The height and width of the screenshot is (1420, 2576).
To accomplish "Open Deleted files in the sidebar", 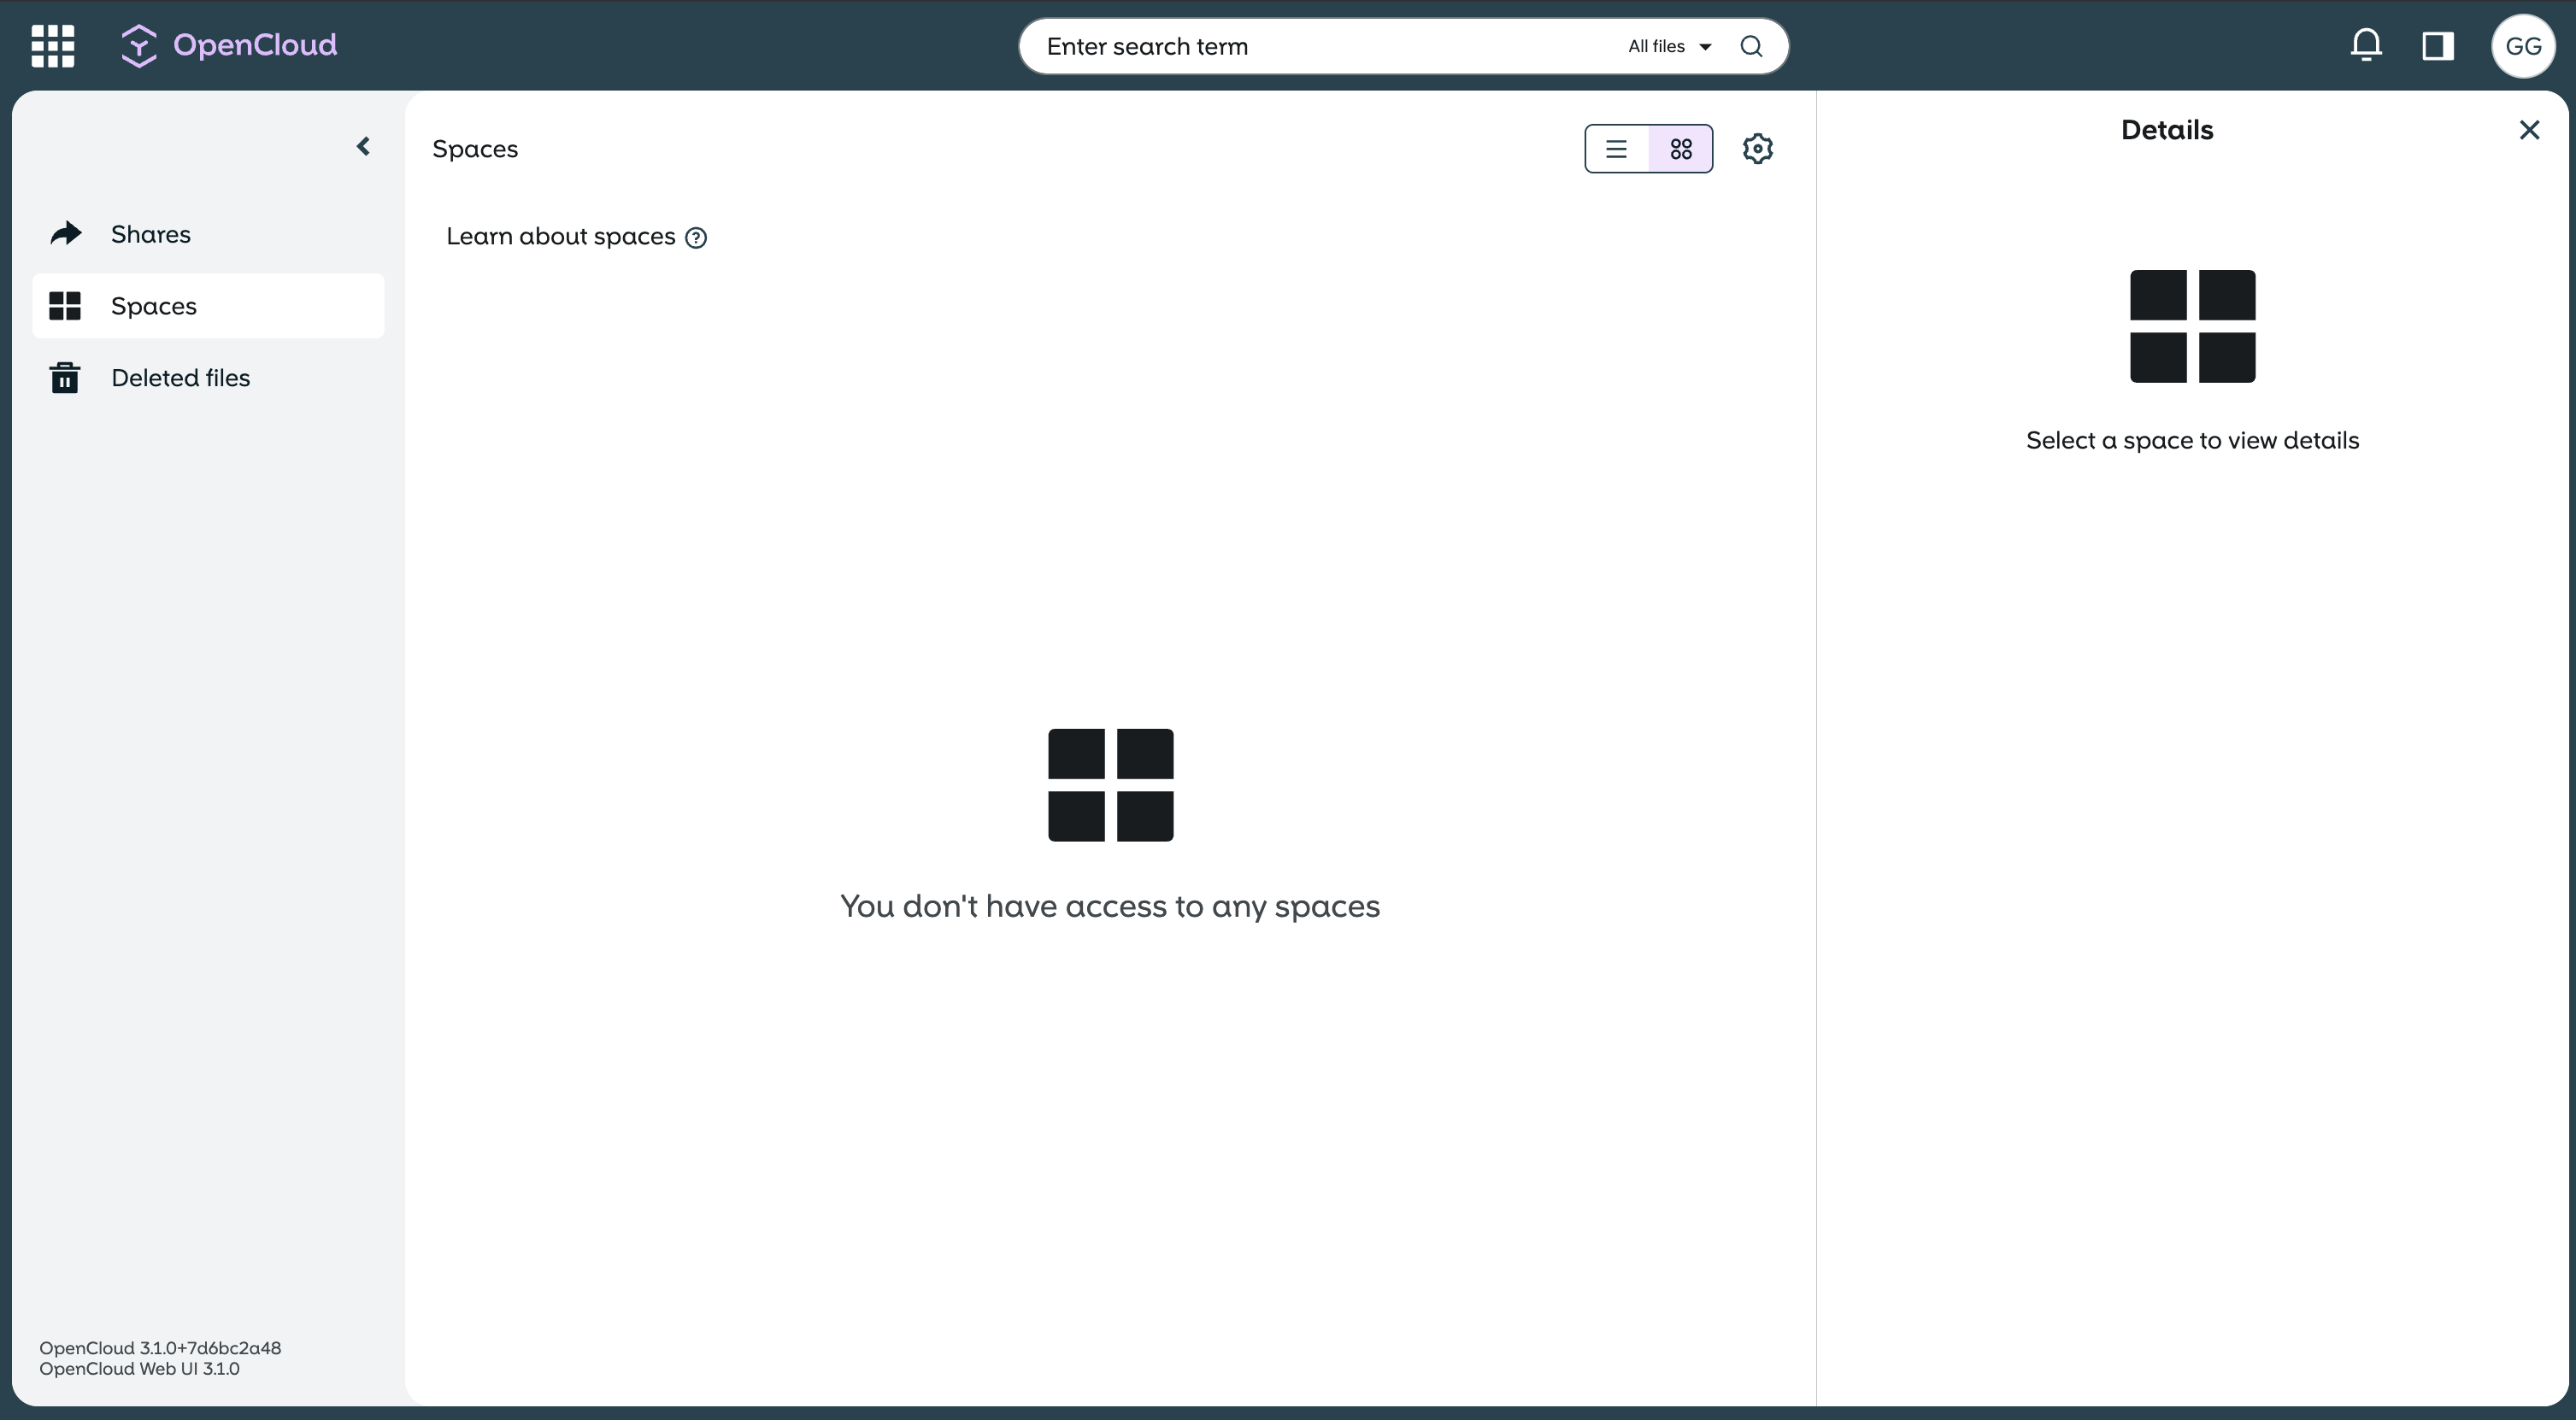I will click(208, 378).
